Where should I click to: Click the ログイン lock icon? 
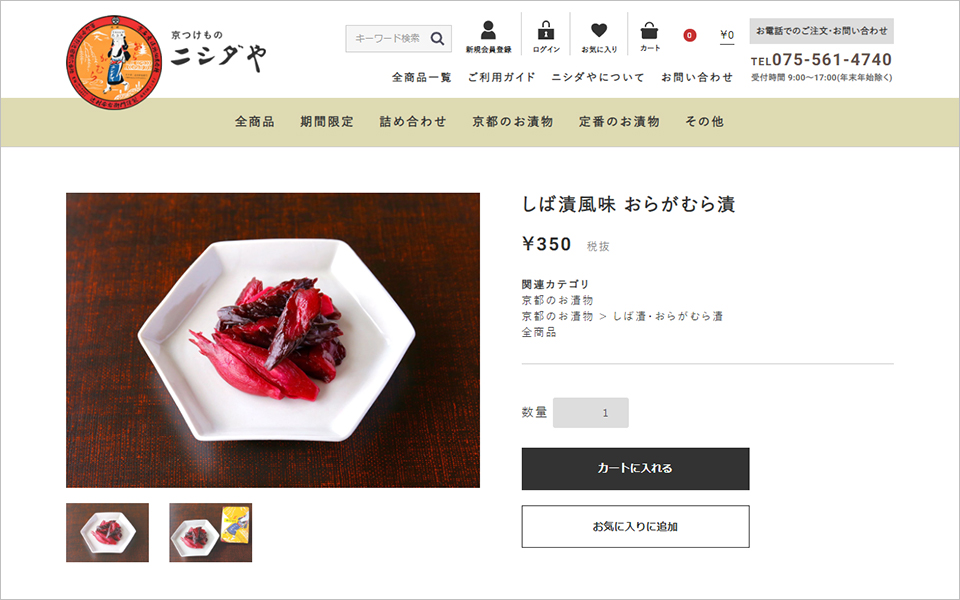(546, 30)
